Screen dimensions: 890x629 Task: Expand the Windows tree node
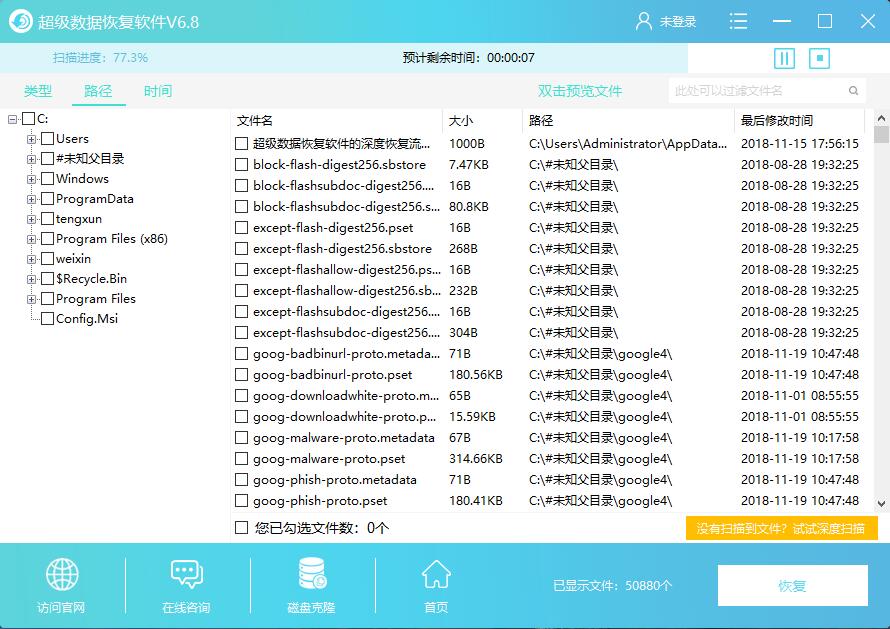point(32,179)
